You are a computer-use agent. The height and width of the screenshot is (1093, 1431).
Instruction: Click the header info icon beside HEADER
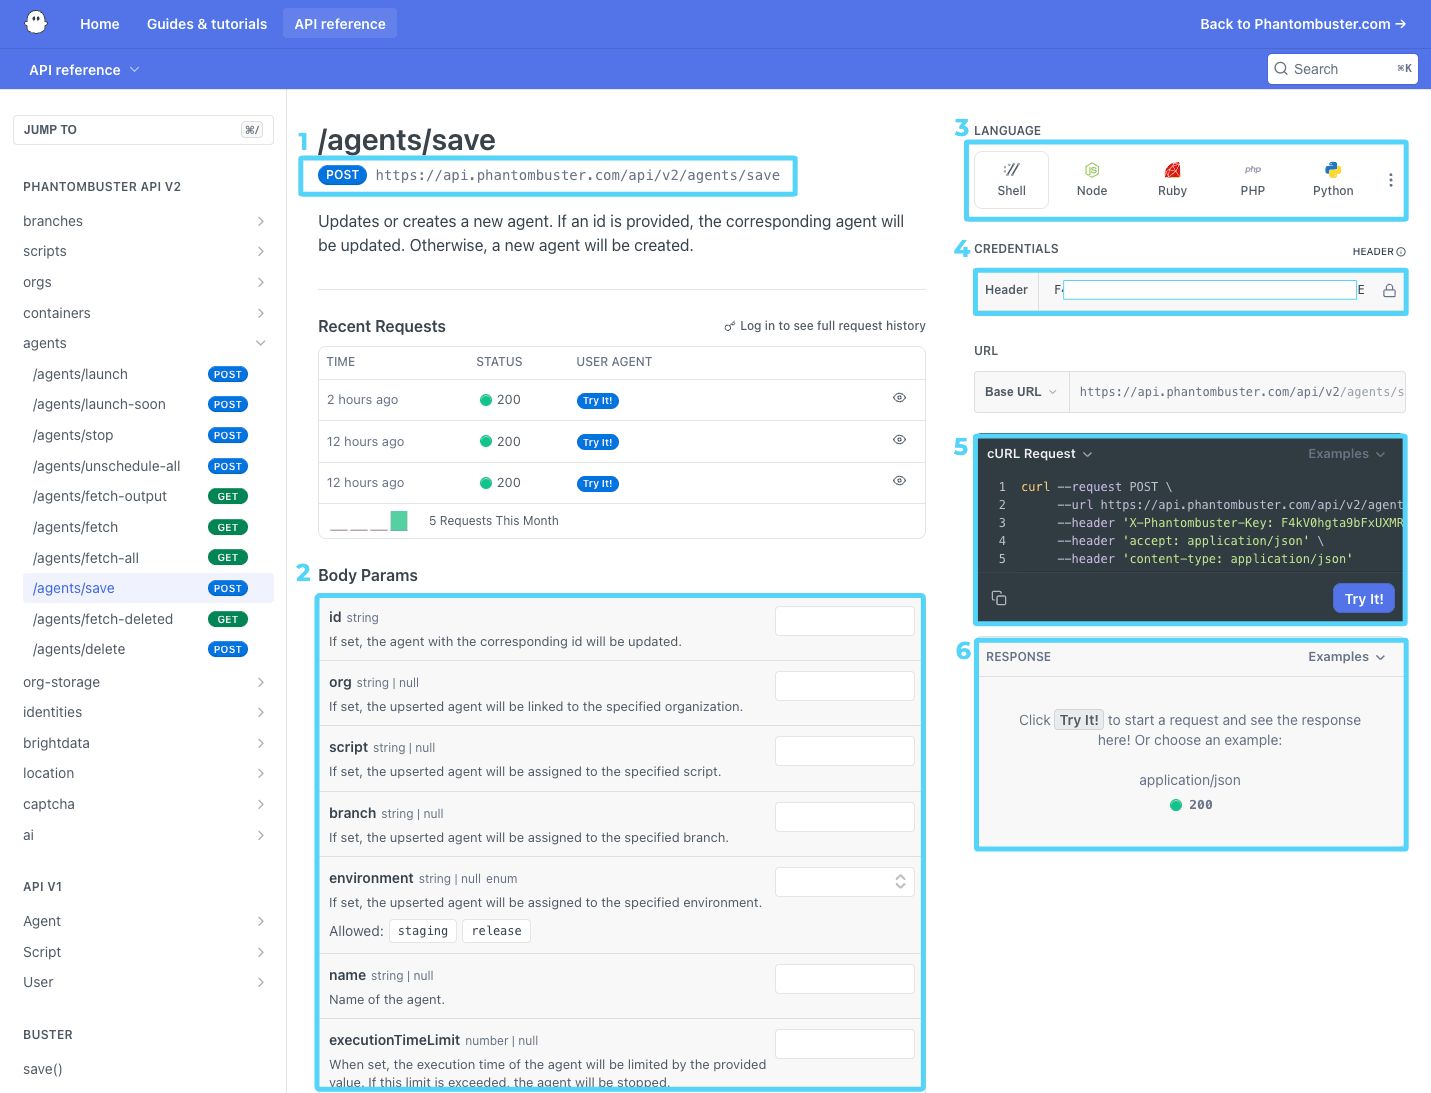pos(1401,252)
